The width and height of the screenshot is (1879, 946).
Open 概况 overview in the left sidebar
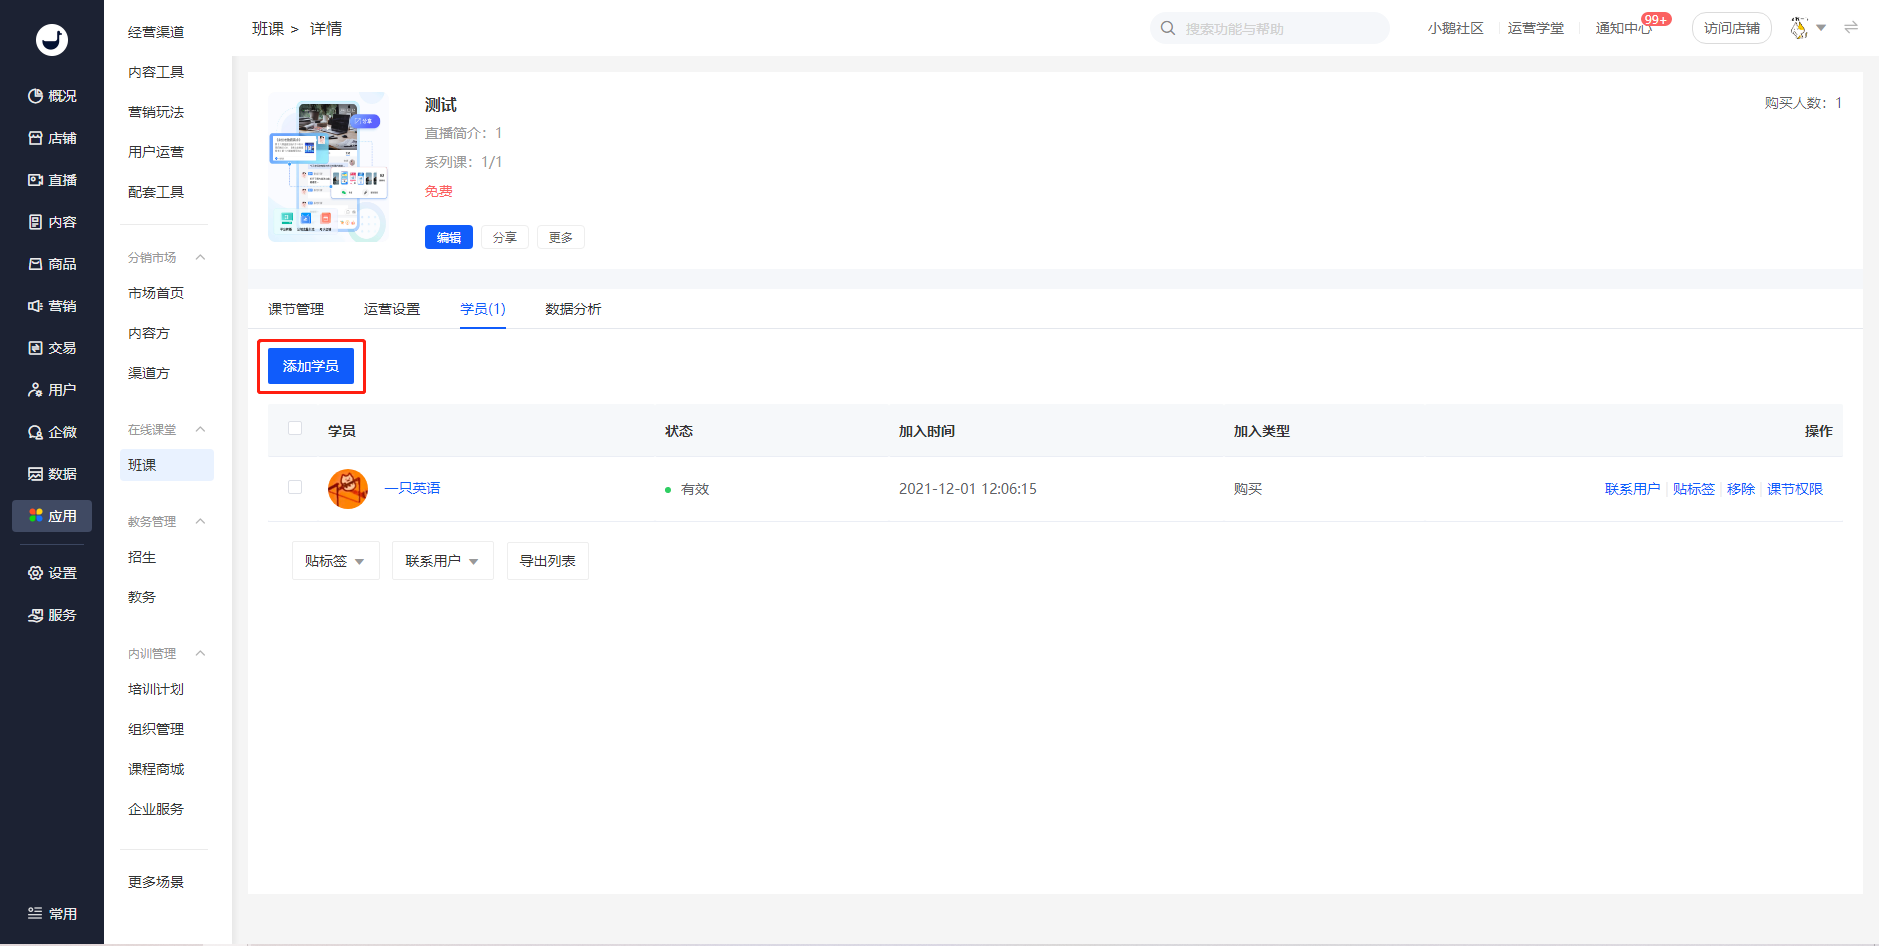pos(52,96)
